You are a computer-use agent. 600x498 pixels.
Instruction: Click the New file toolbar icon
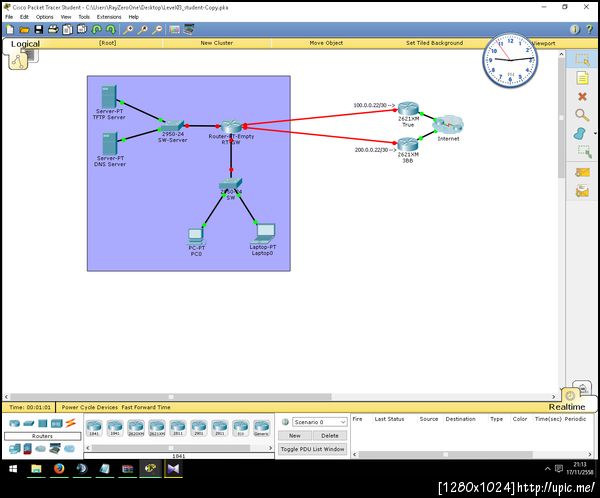(10, 29)
